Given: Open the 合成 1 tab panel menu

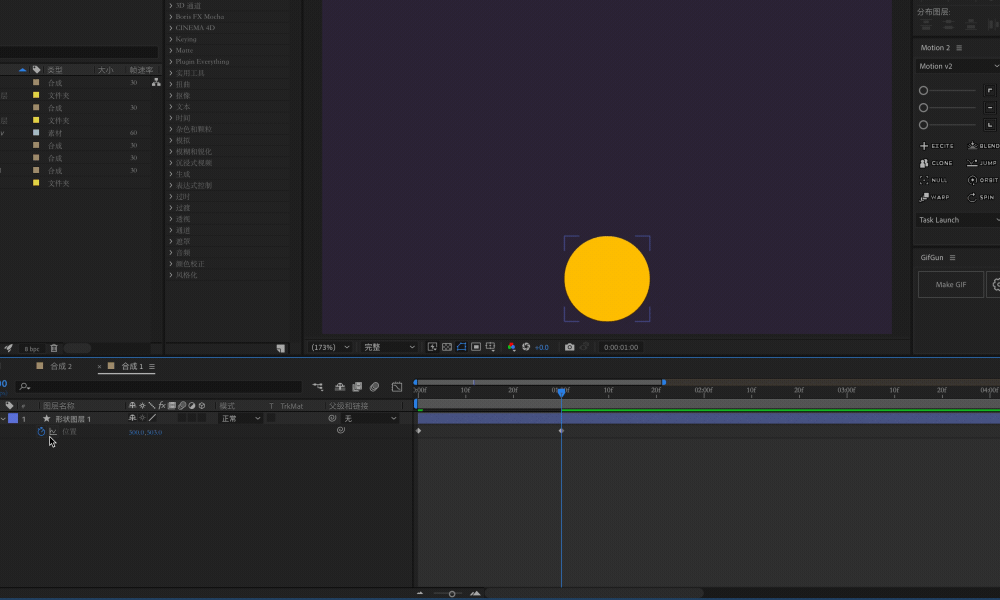Looking at the screenshot, I should tap(152, 367).
